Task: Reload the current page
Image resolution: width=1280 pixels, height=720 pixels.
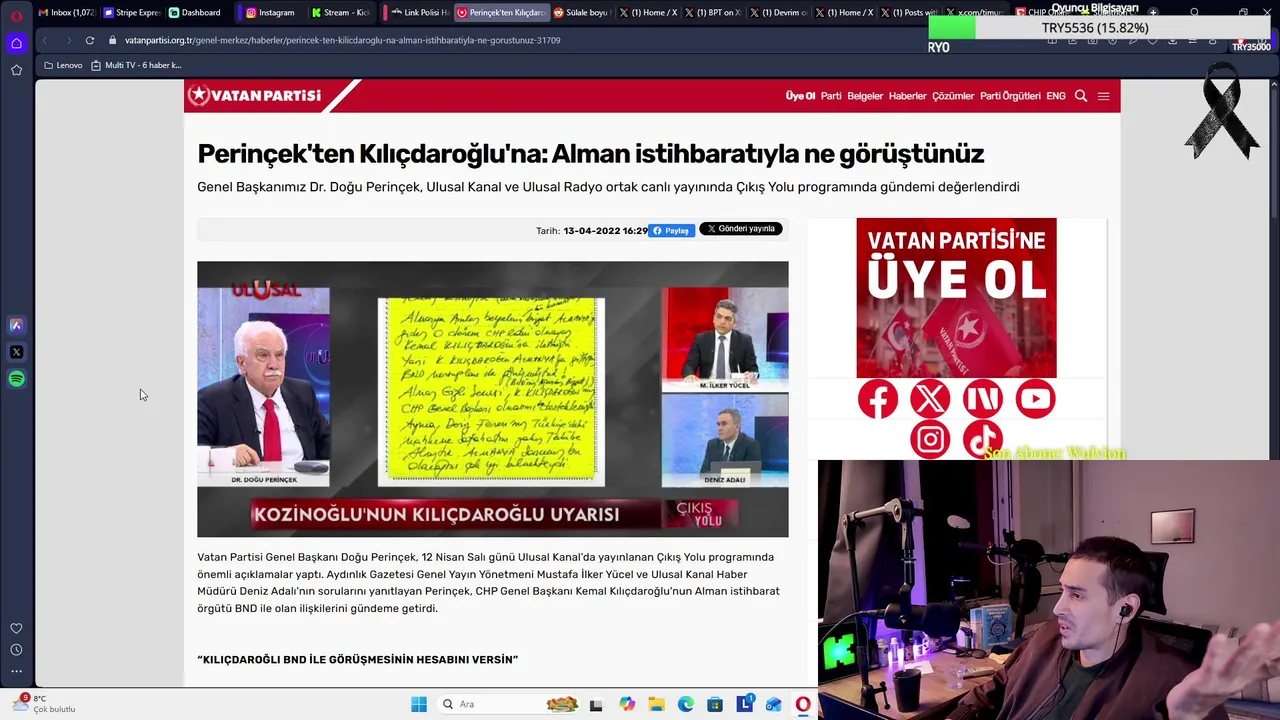Action: pos(90,40)
